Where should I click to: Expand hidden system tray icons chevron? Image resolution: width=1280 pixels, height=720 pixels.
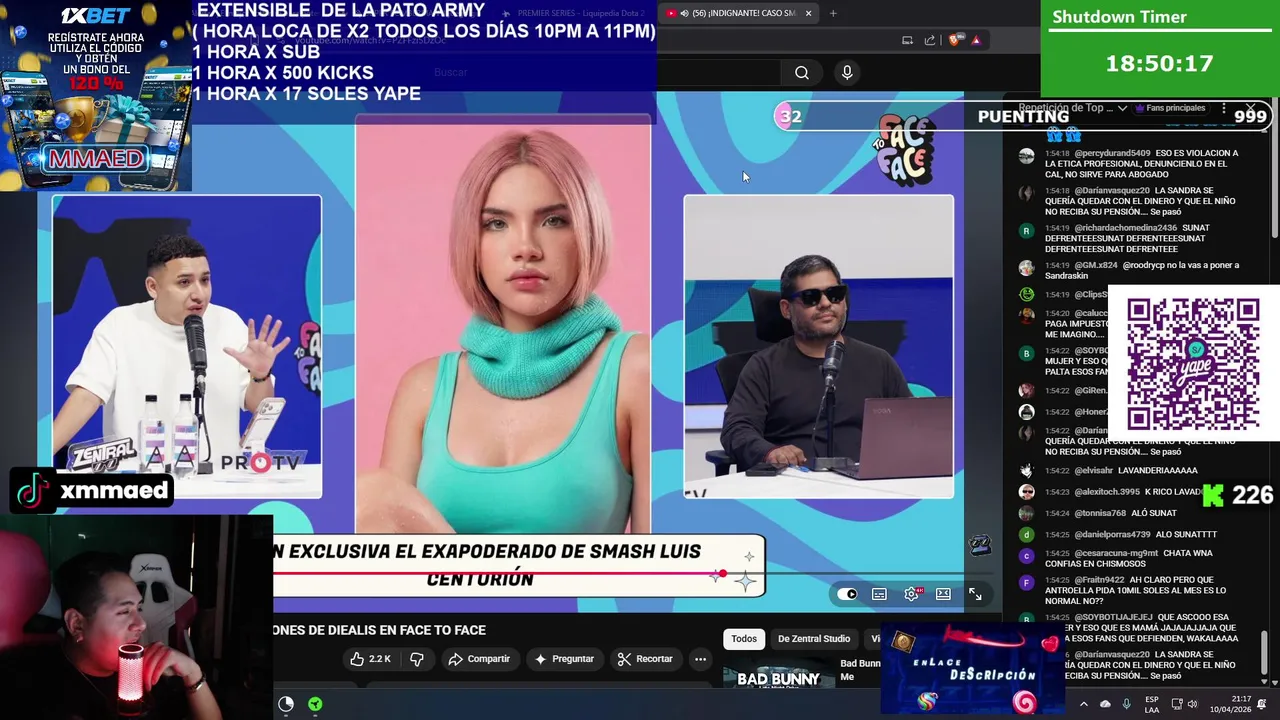pyautogui.click(x=1083, y=704)
